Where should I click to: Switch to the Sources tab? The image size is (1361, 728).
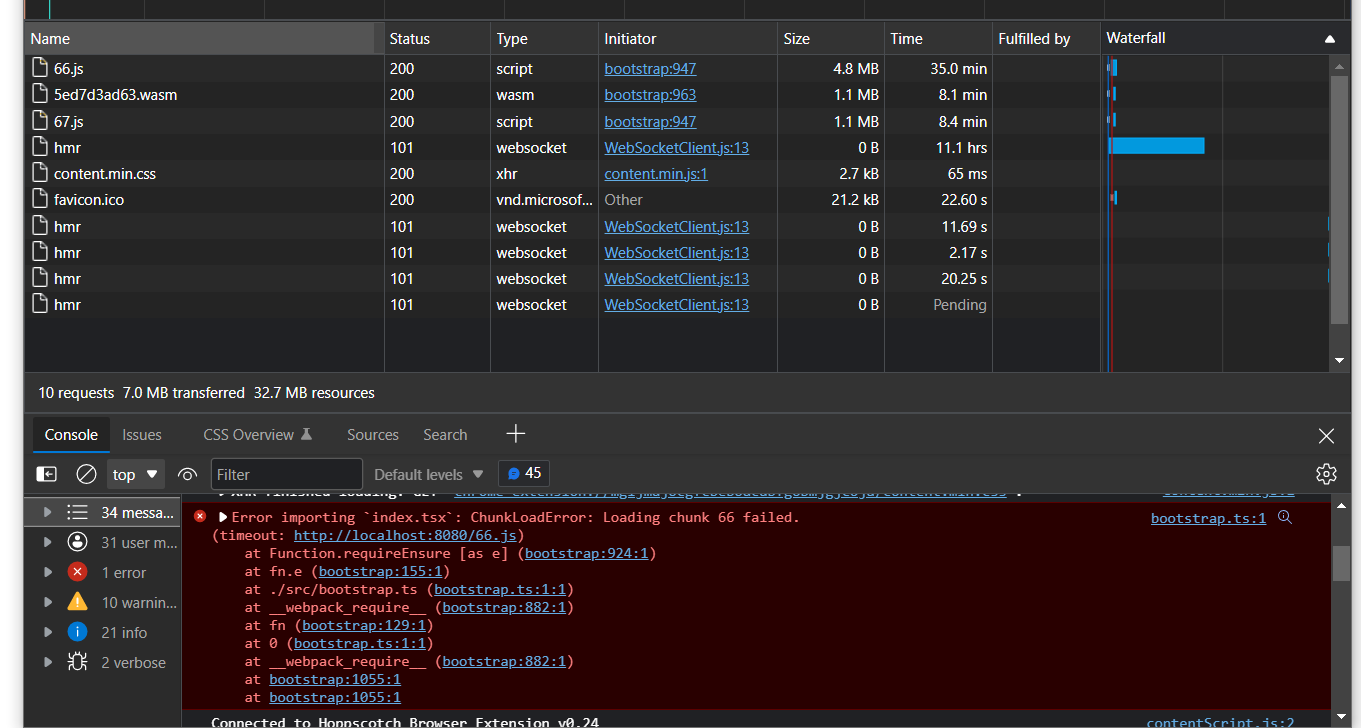372,434
